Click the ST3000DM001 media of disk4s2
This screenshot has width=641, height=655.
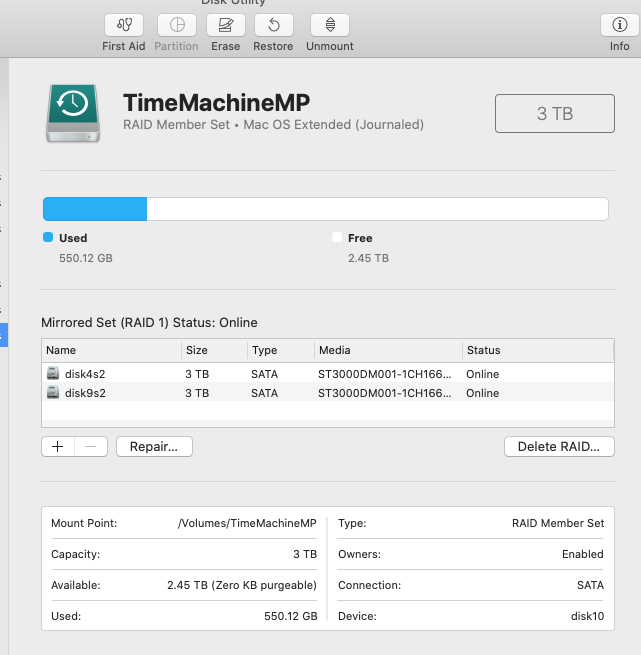point(384,374)
